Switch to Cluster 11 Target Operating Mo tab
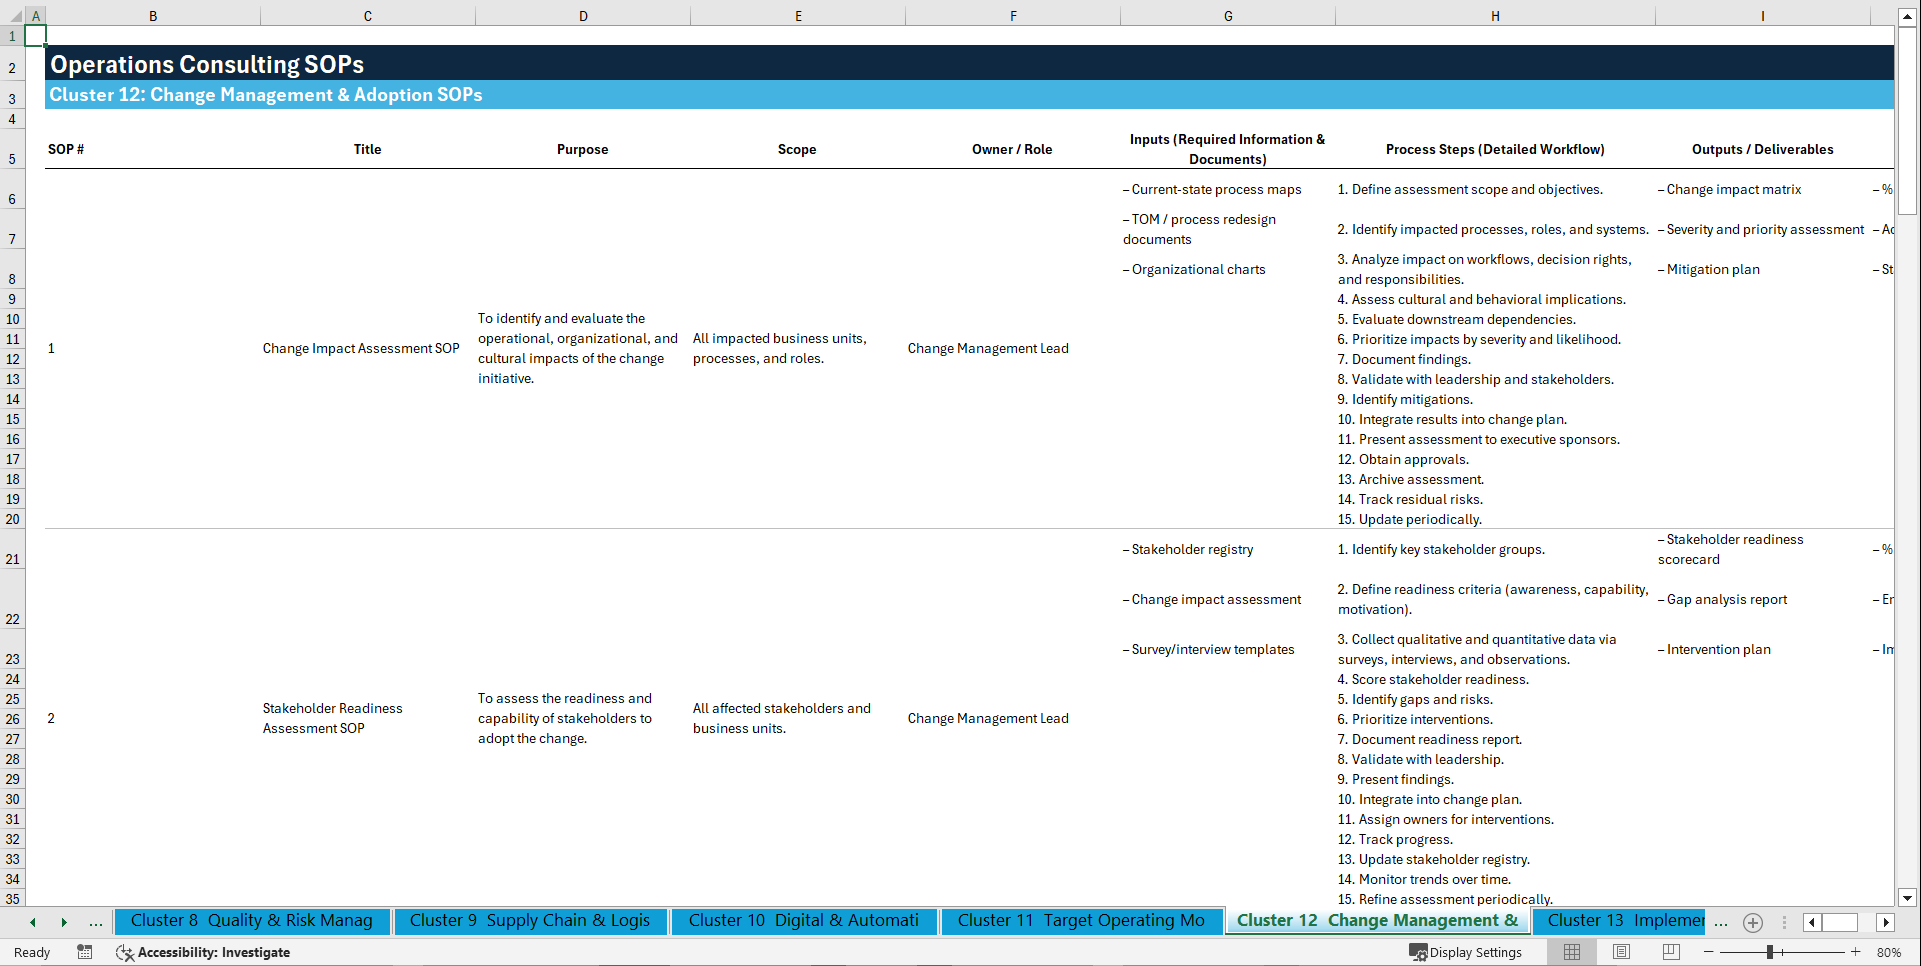 1081,920
